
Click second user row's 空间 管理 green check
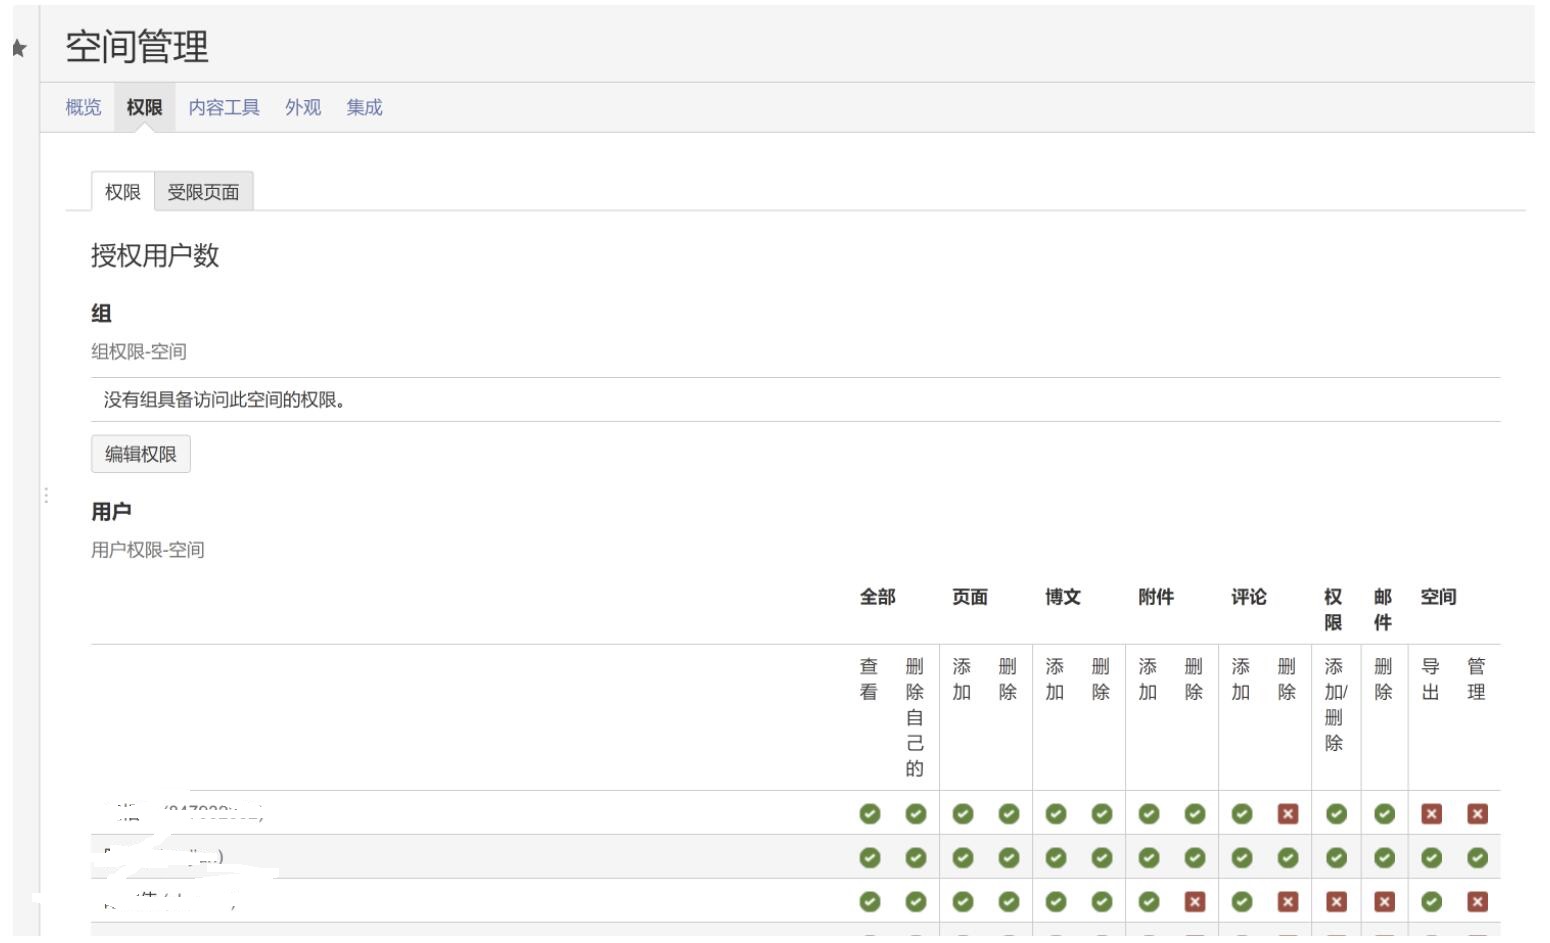(x=1477, y=858)
